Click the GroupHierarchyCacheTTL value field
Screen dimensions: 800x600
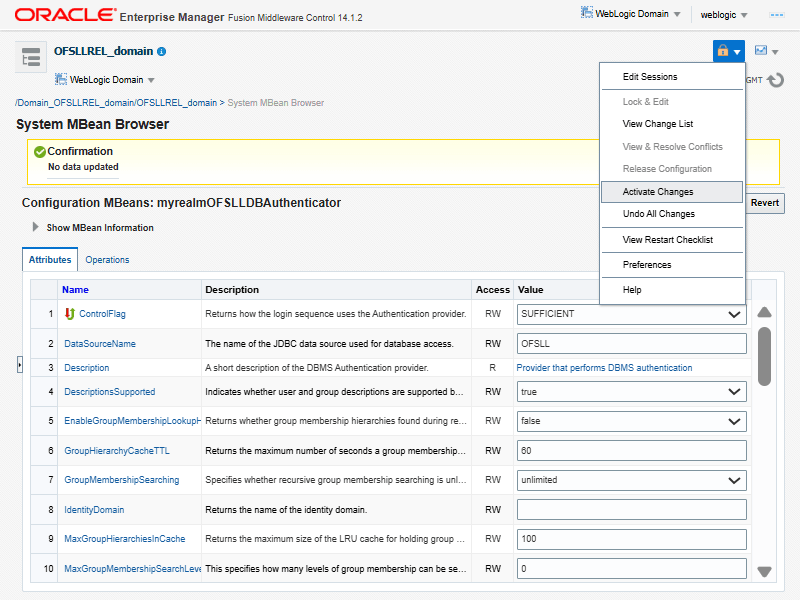point(631,451)
